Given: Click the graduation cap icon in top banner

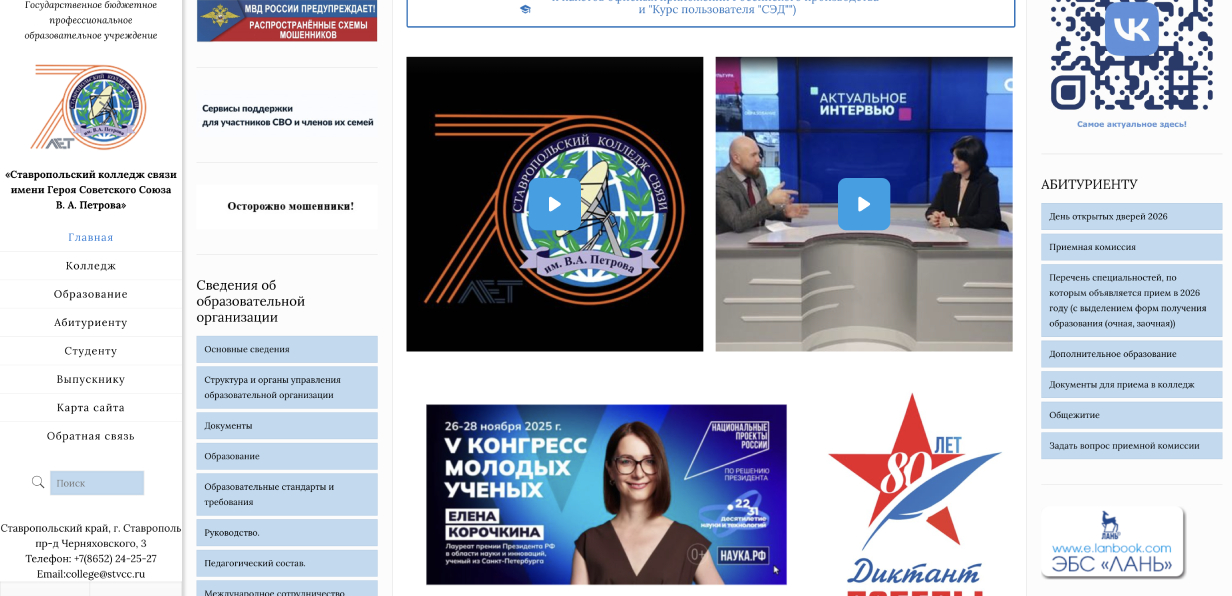Looking at the screenshot, I should [x=525, y=9].
